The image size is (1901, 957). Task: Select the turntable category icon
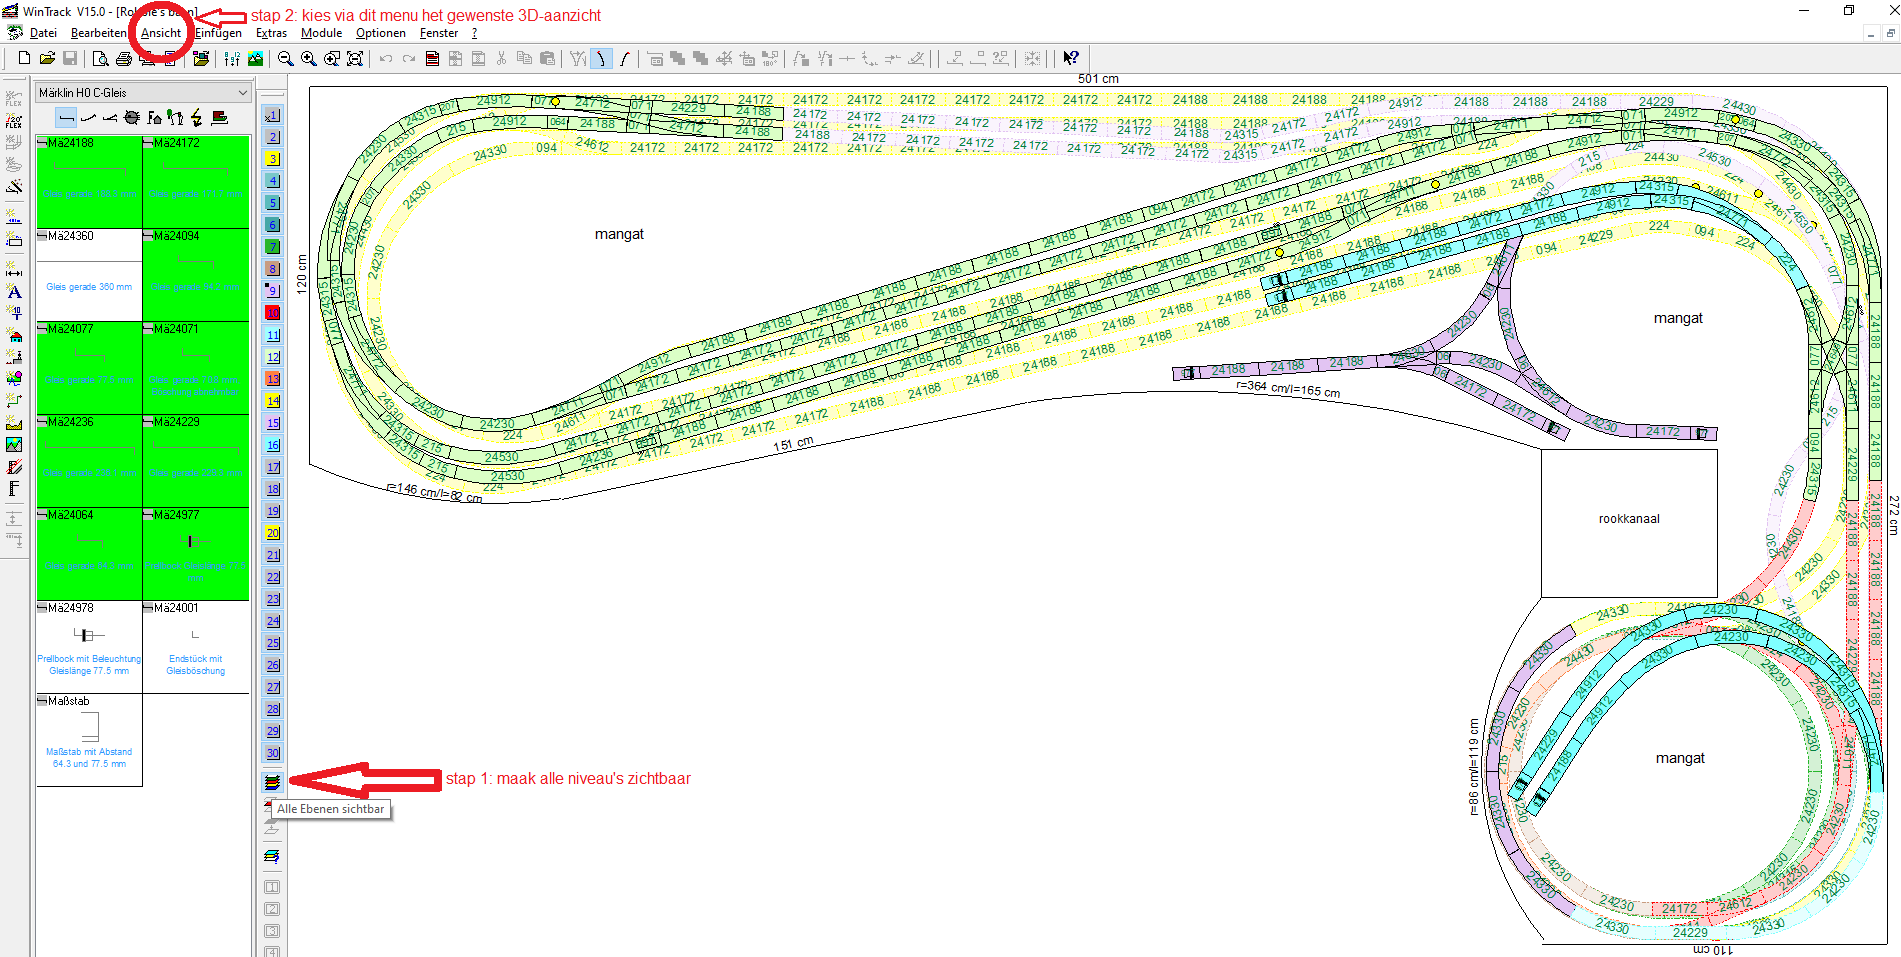coord(132,118)
